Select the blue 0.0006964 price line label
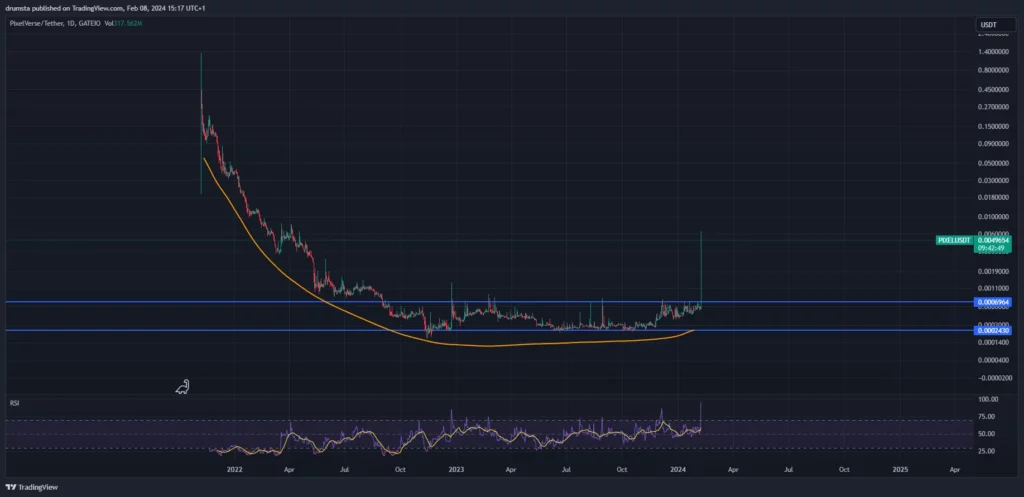The width and height of the screenshot is (1024, 497). (993, 302)
